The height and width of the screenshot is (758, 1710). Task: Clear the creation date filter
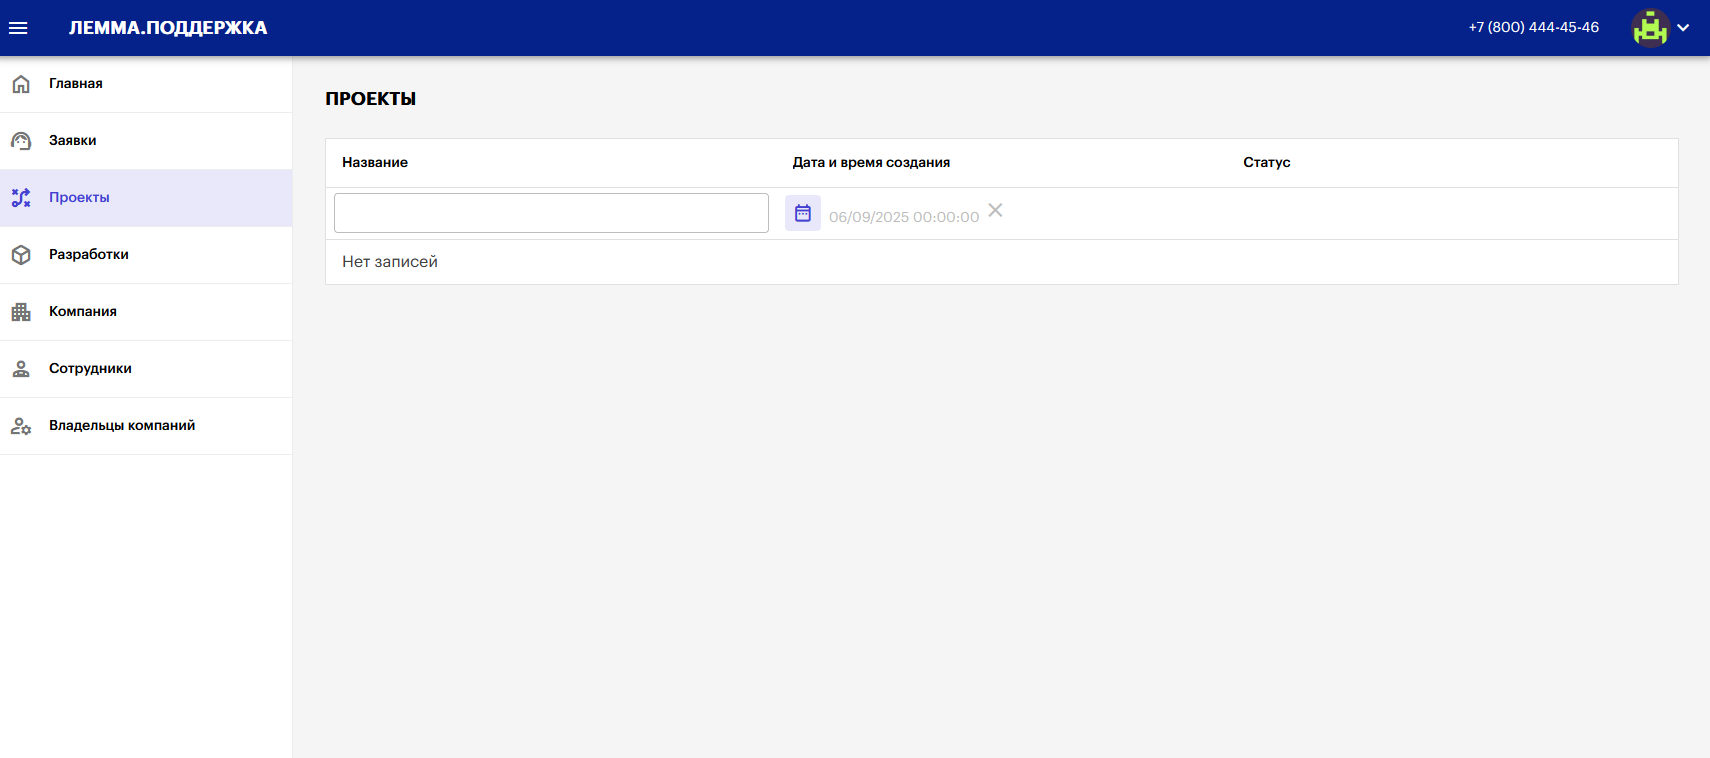(x=995, y=210)
